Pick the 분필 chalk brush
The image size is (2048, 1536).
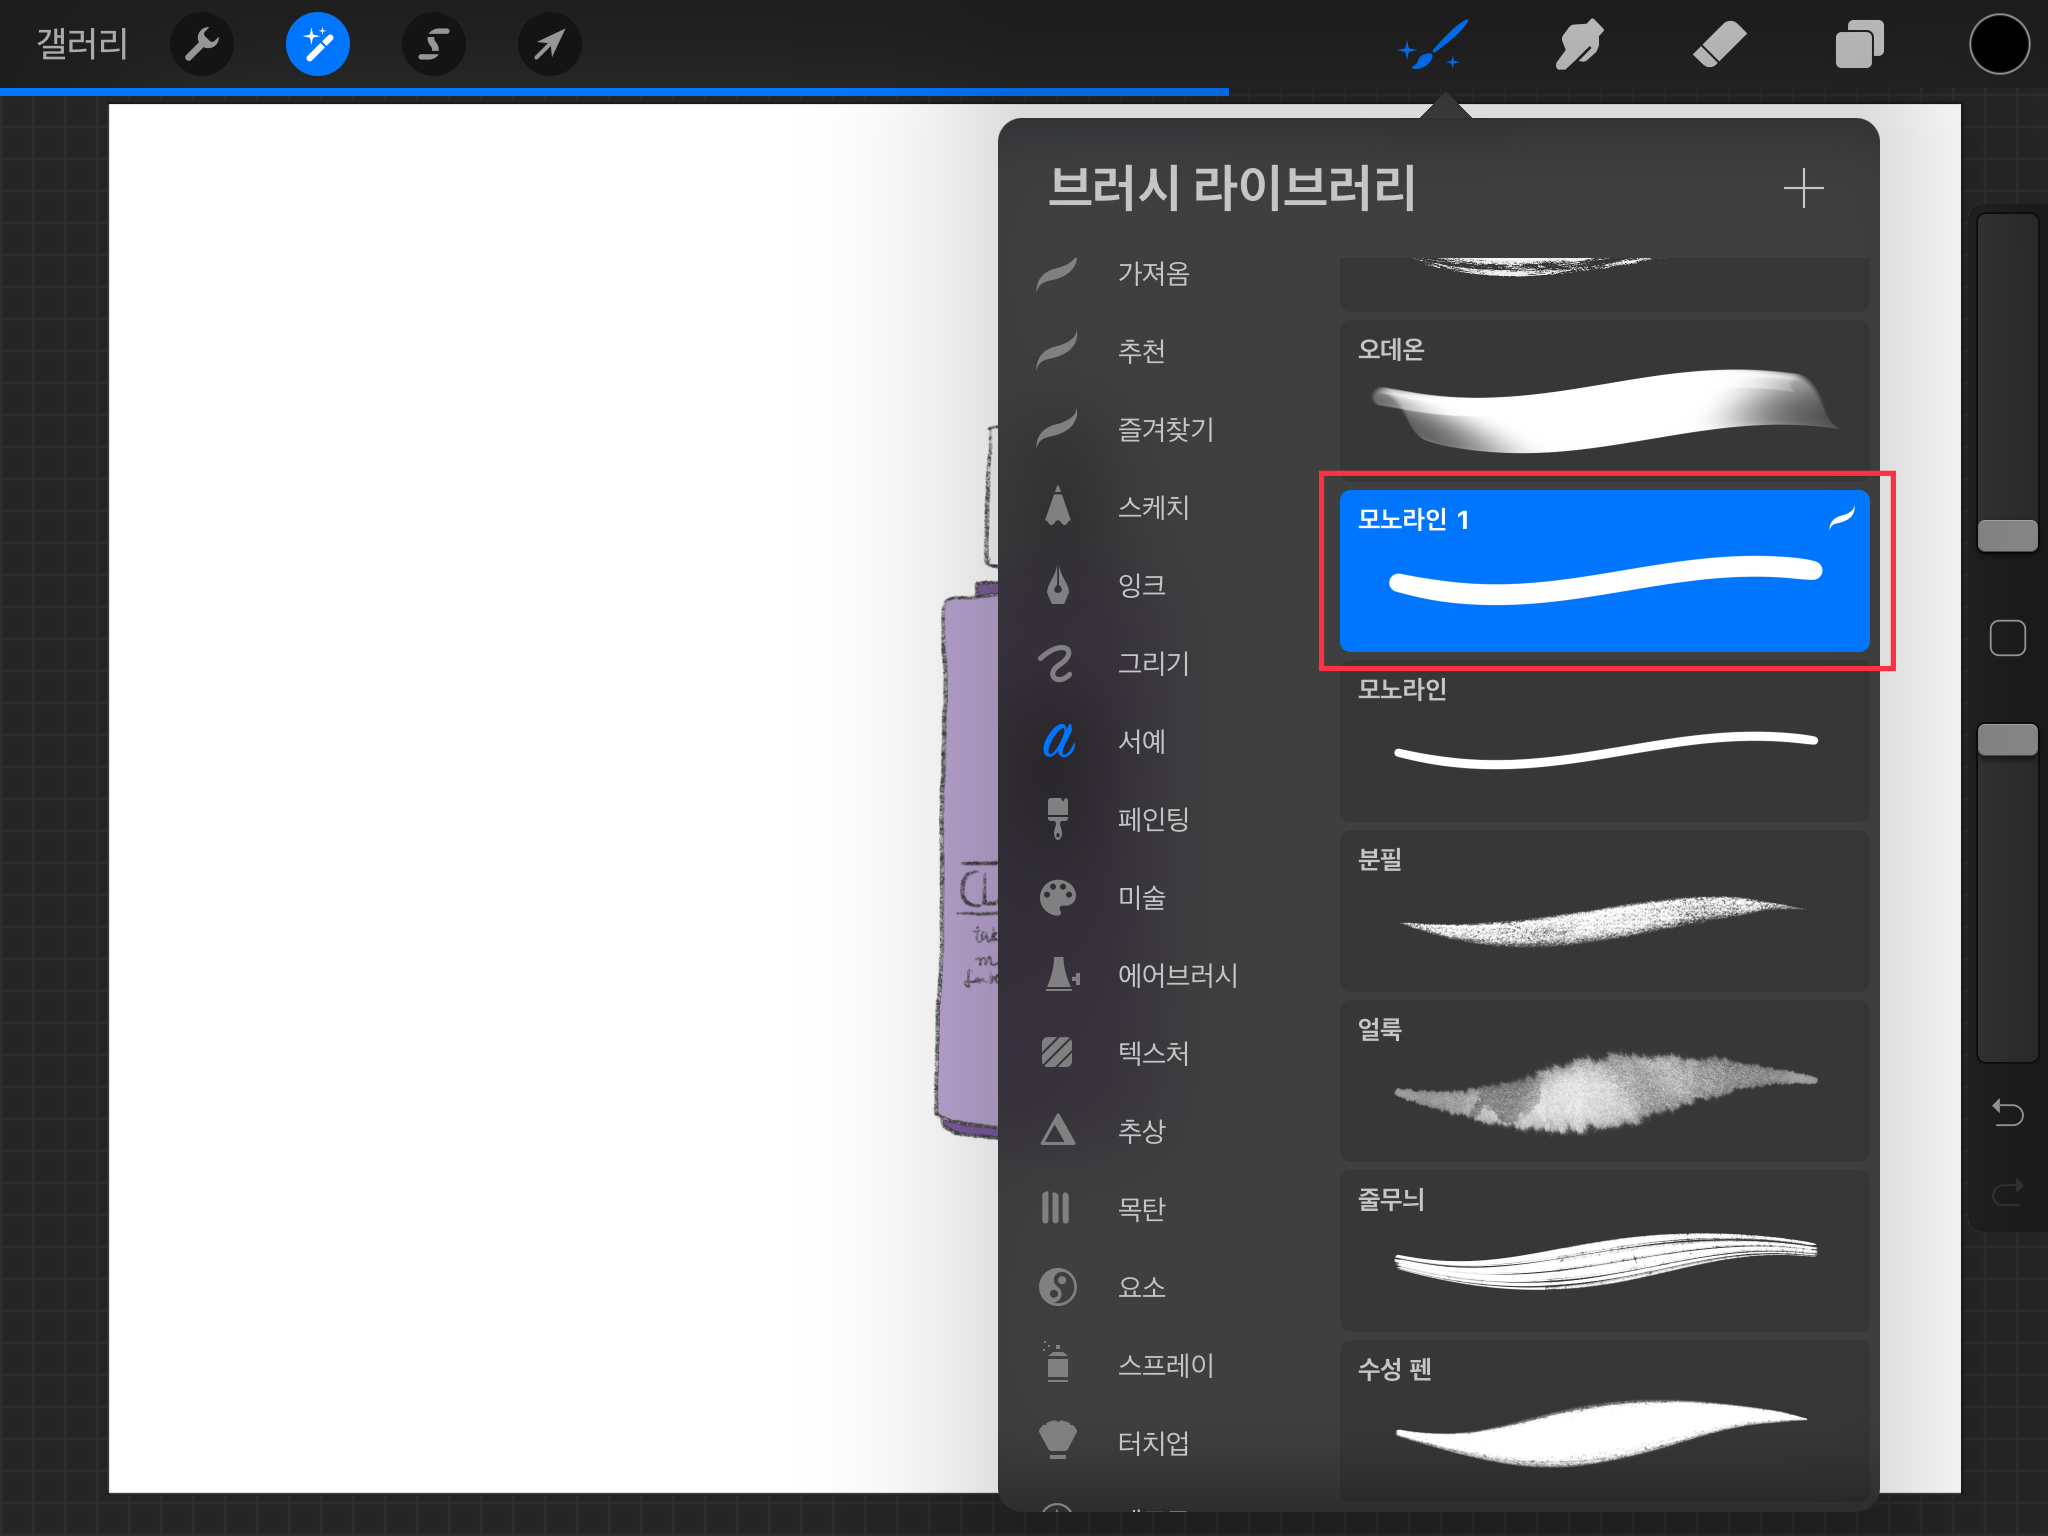pos(1603,910)
